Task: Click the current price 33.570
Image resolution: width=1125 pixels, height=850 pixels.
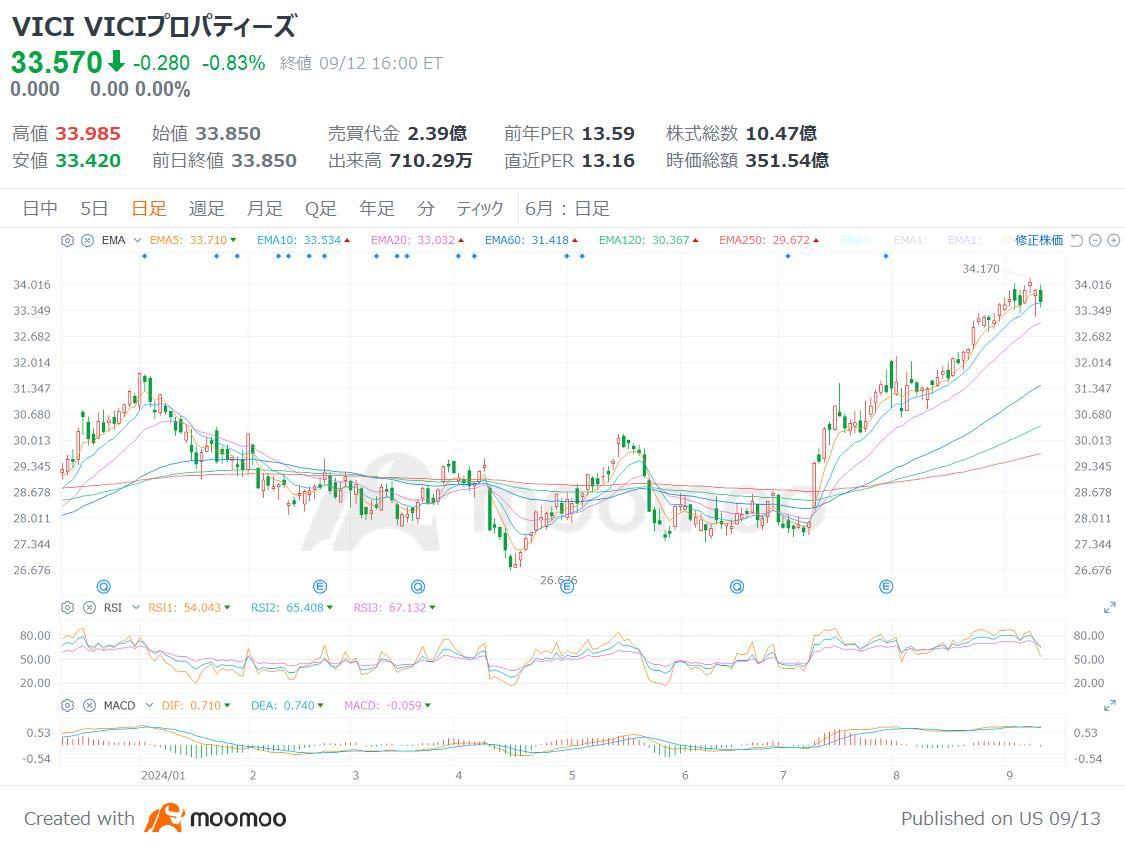Action: (x=57, y=62)
